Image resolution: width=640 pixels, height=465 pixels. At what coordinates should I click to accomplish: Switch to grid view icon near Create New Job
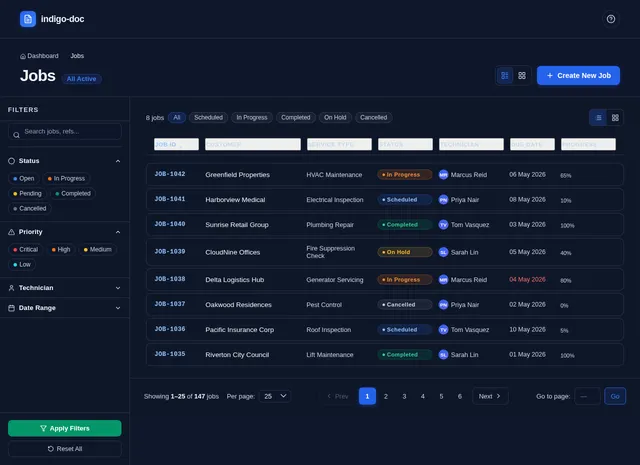coord(522,76)
